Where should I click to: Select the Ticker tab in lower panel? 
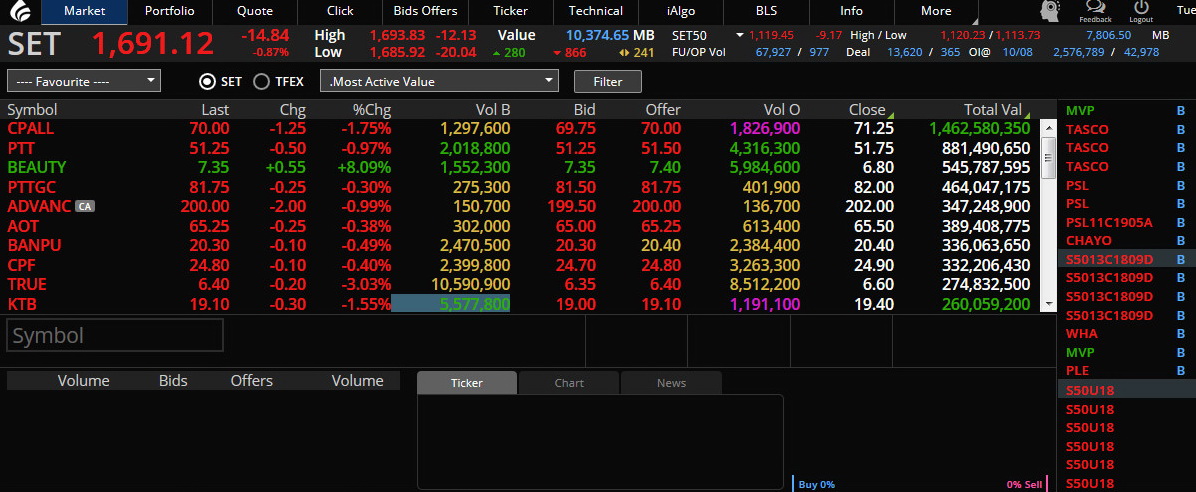pyautogui.click(x=467, y=383)
